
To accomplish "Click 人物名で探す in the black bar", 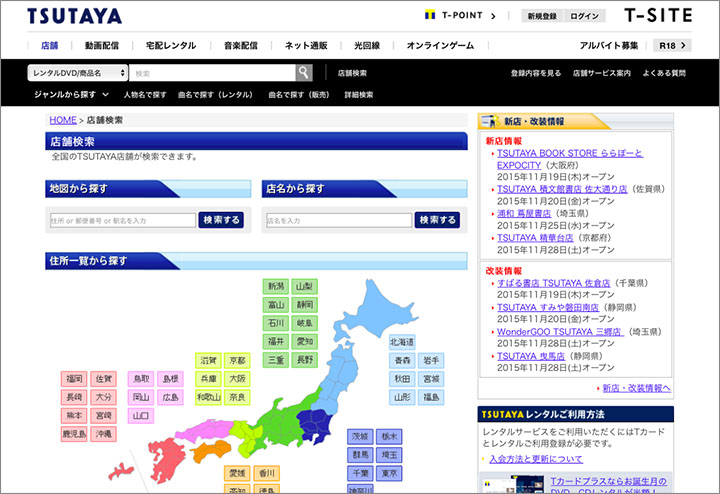I will pyautogui.click(x=145, y=95).
